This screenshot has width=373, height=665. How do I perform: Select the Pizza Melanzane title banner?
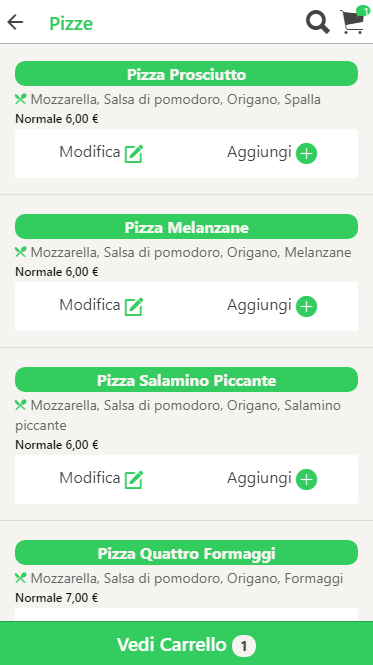click(x=186, y=227)
